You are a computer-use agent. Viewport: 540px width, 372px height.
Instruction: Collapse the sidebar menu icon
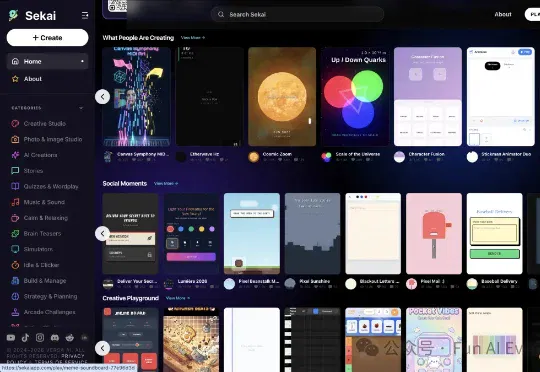(x=85, y=15)
